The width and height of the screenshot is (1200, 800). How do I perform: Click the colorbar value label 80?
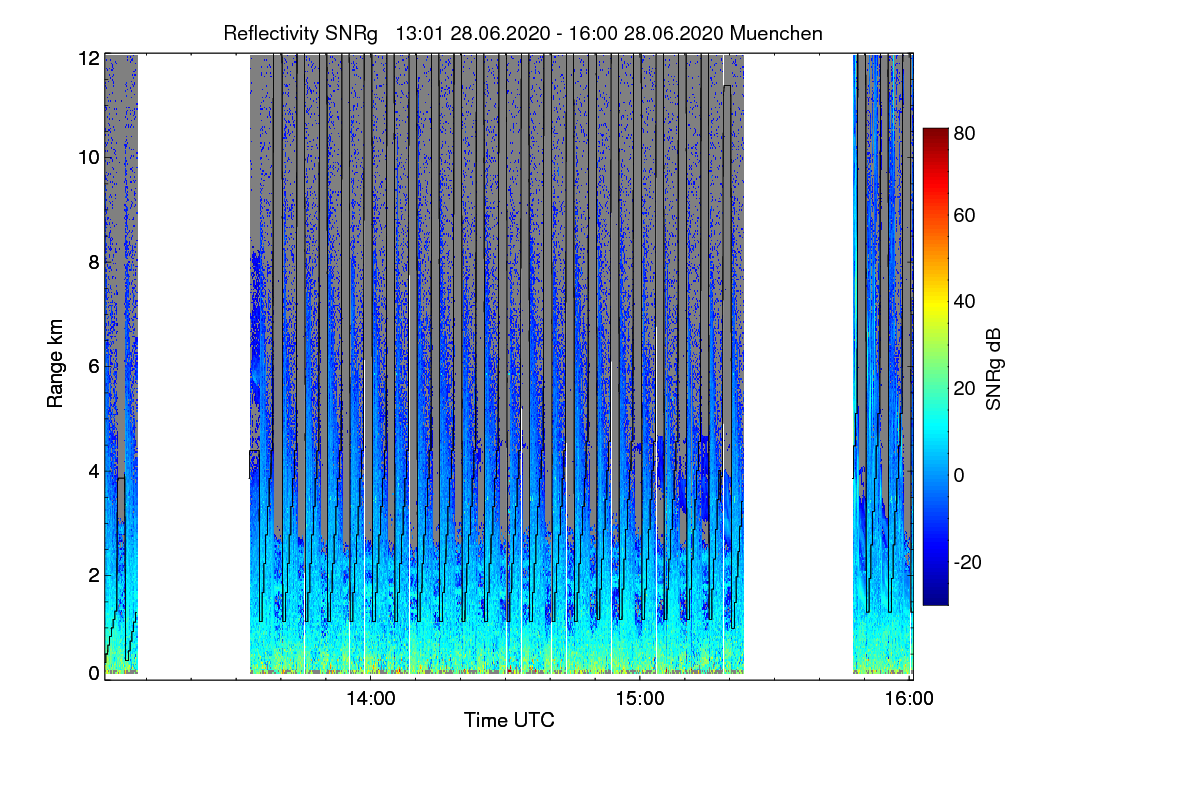965,133
